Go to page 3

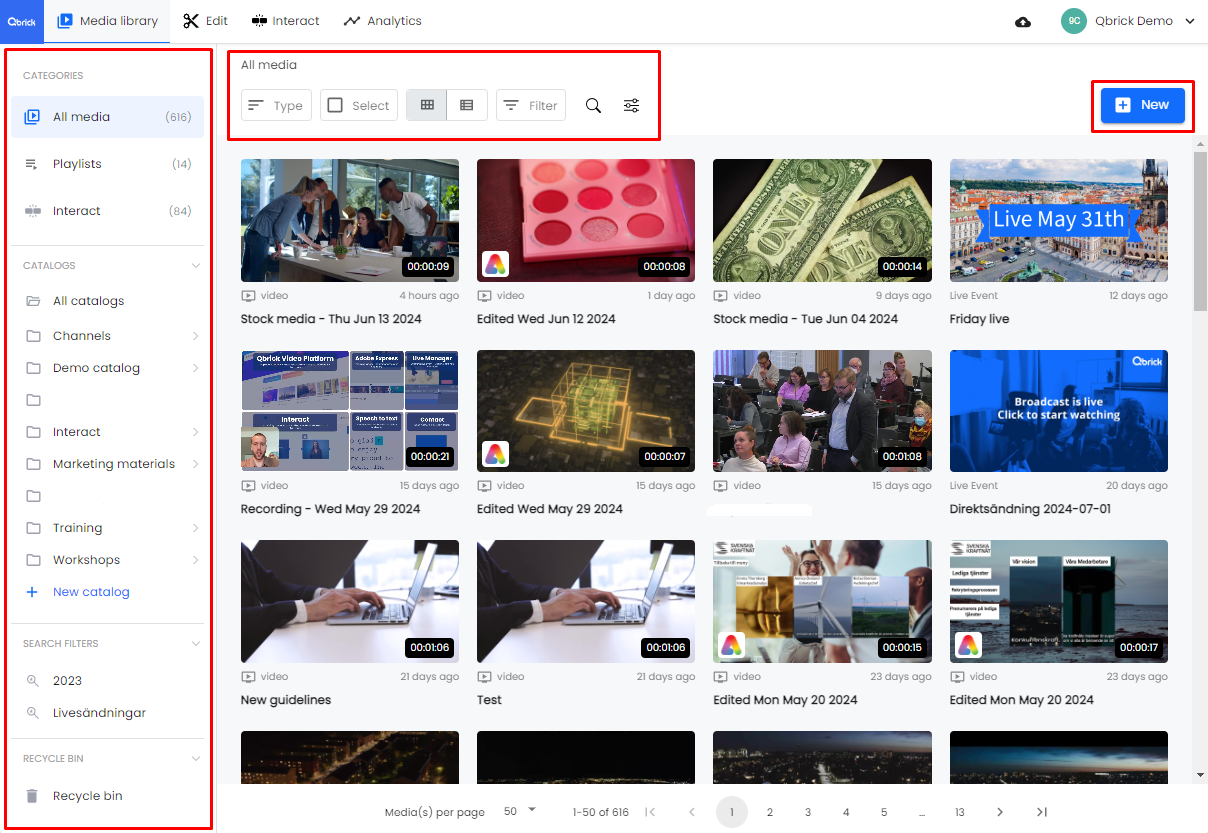pos(808,812)
